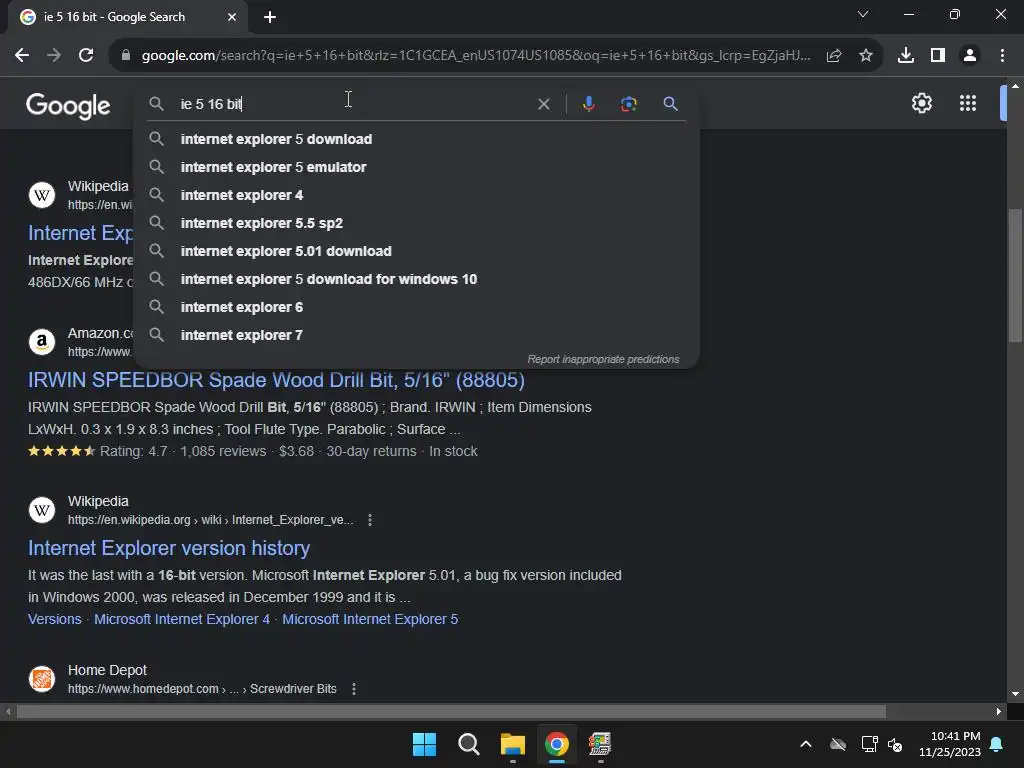Start voice search with microphone
This screenshot has width=1024, height=768.
click(x=588, y=104)
